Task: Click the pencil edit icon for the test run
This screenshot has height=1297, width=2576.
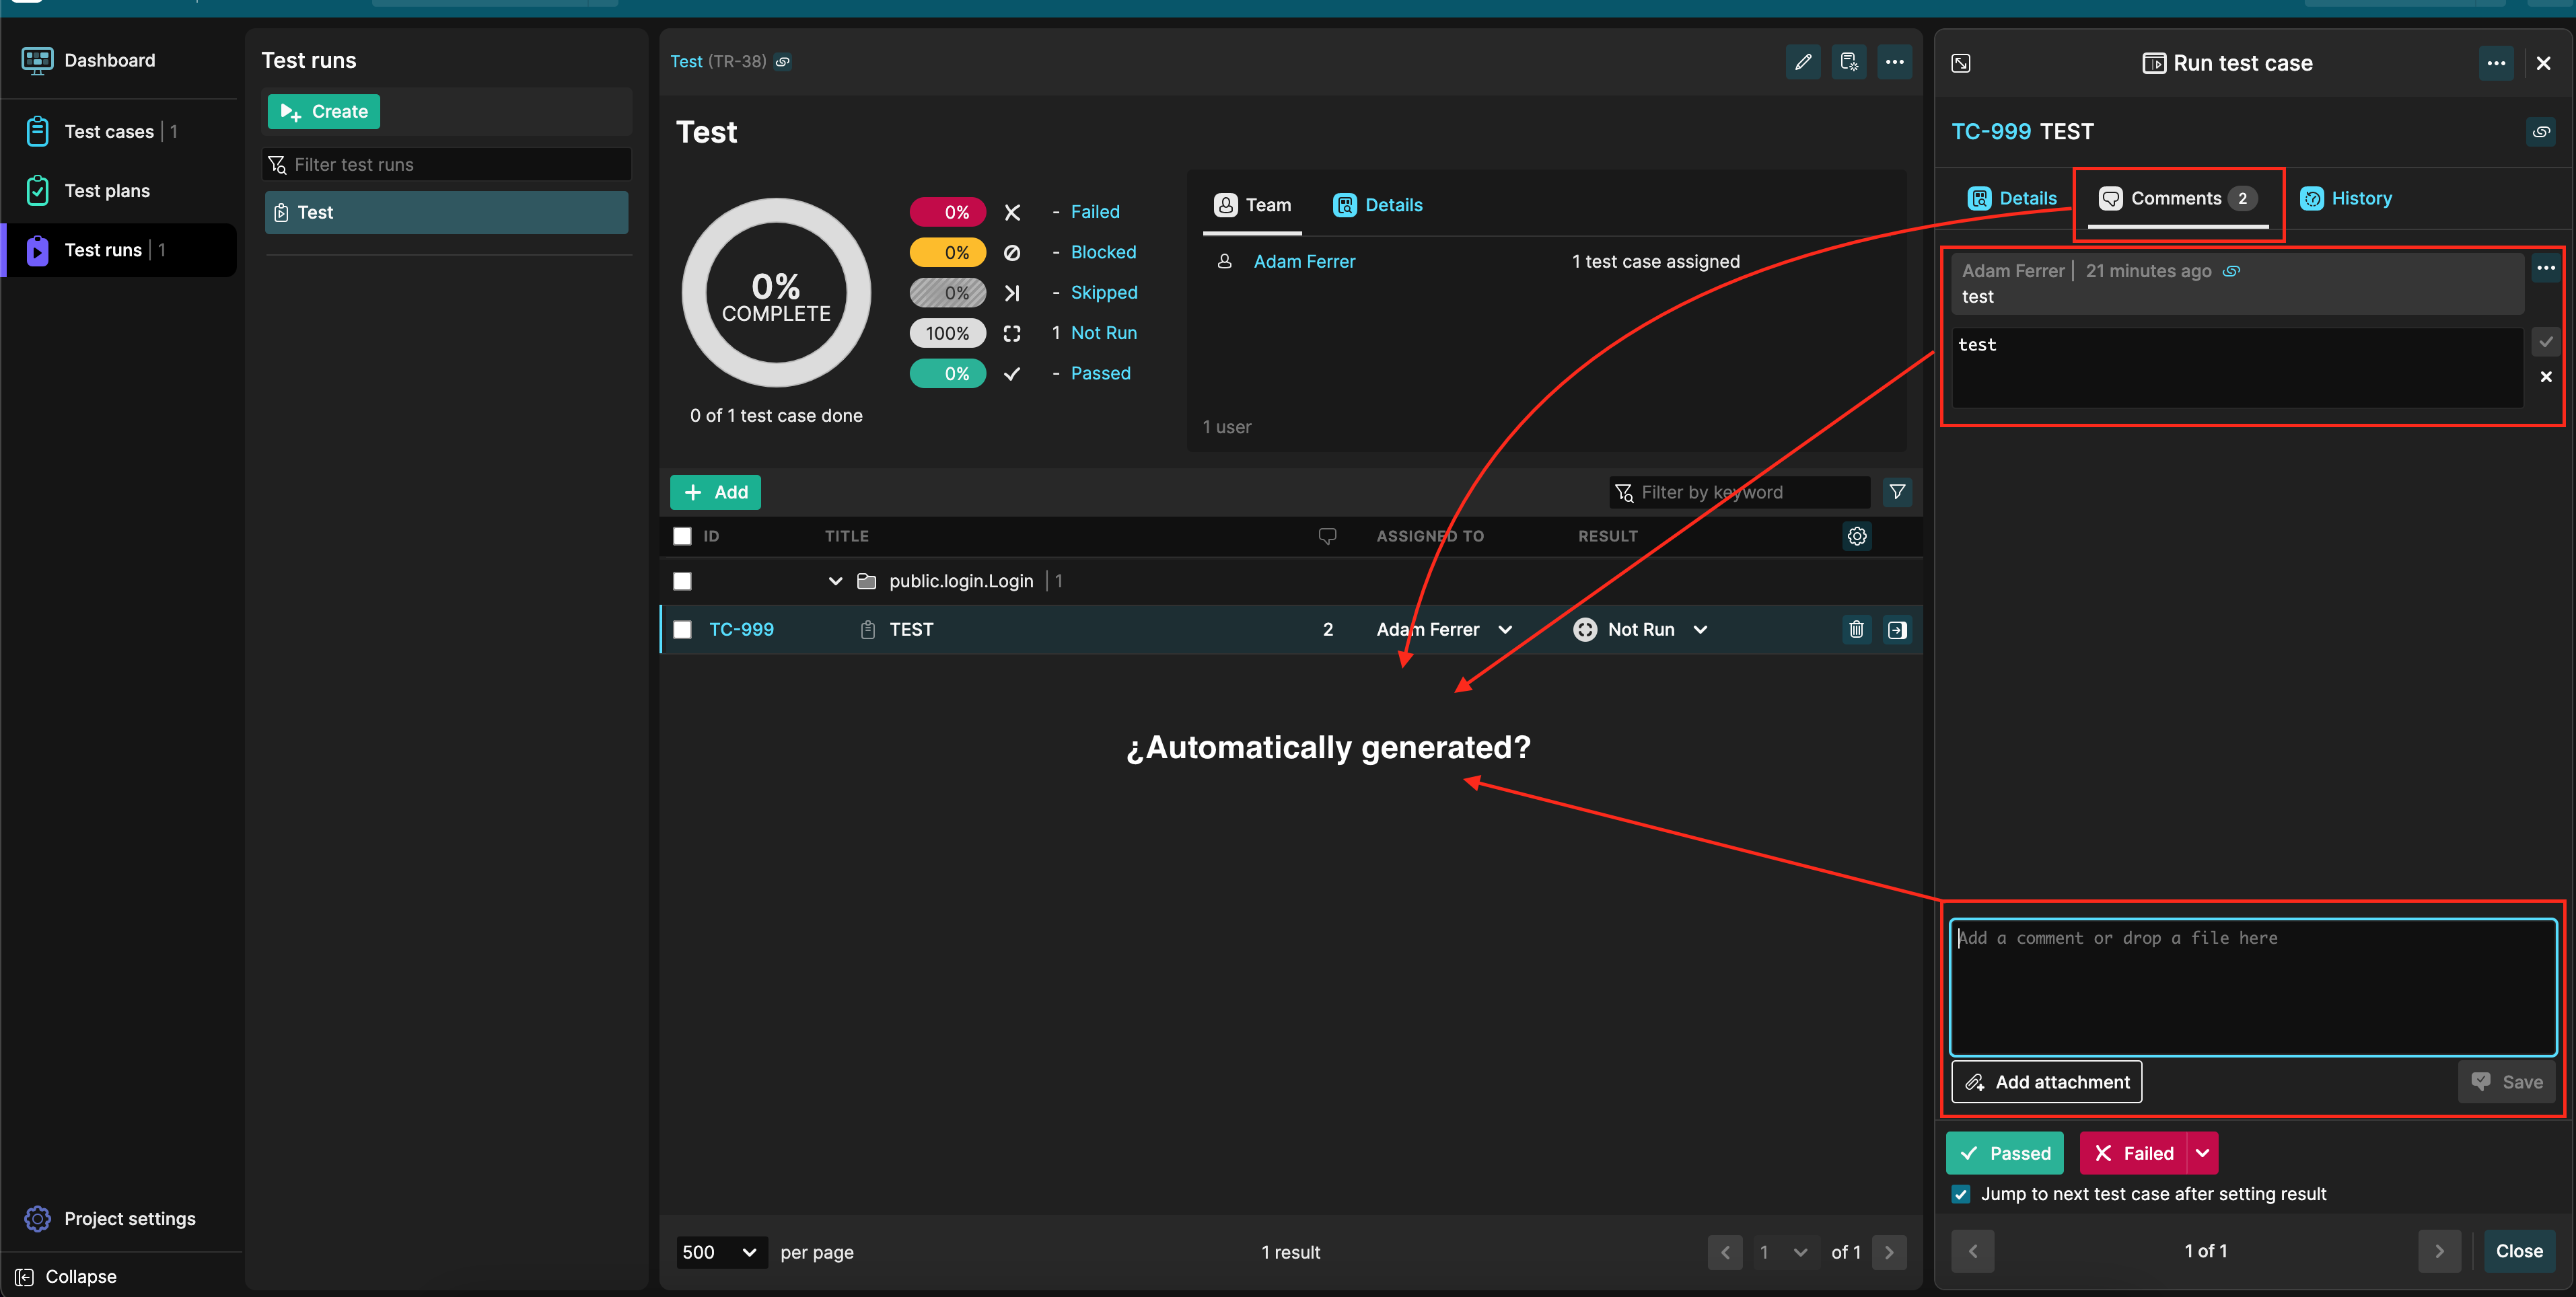Action: click(x=1803, y=62)
